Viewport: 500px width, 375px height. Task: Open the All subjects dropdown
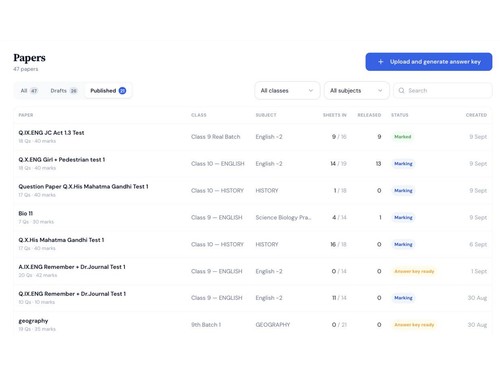[356, 90]
